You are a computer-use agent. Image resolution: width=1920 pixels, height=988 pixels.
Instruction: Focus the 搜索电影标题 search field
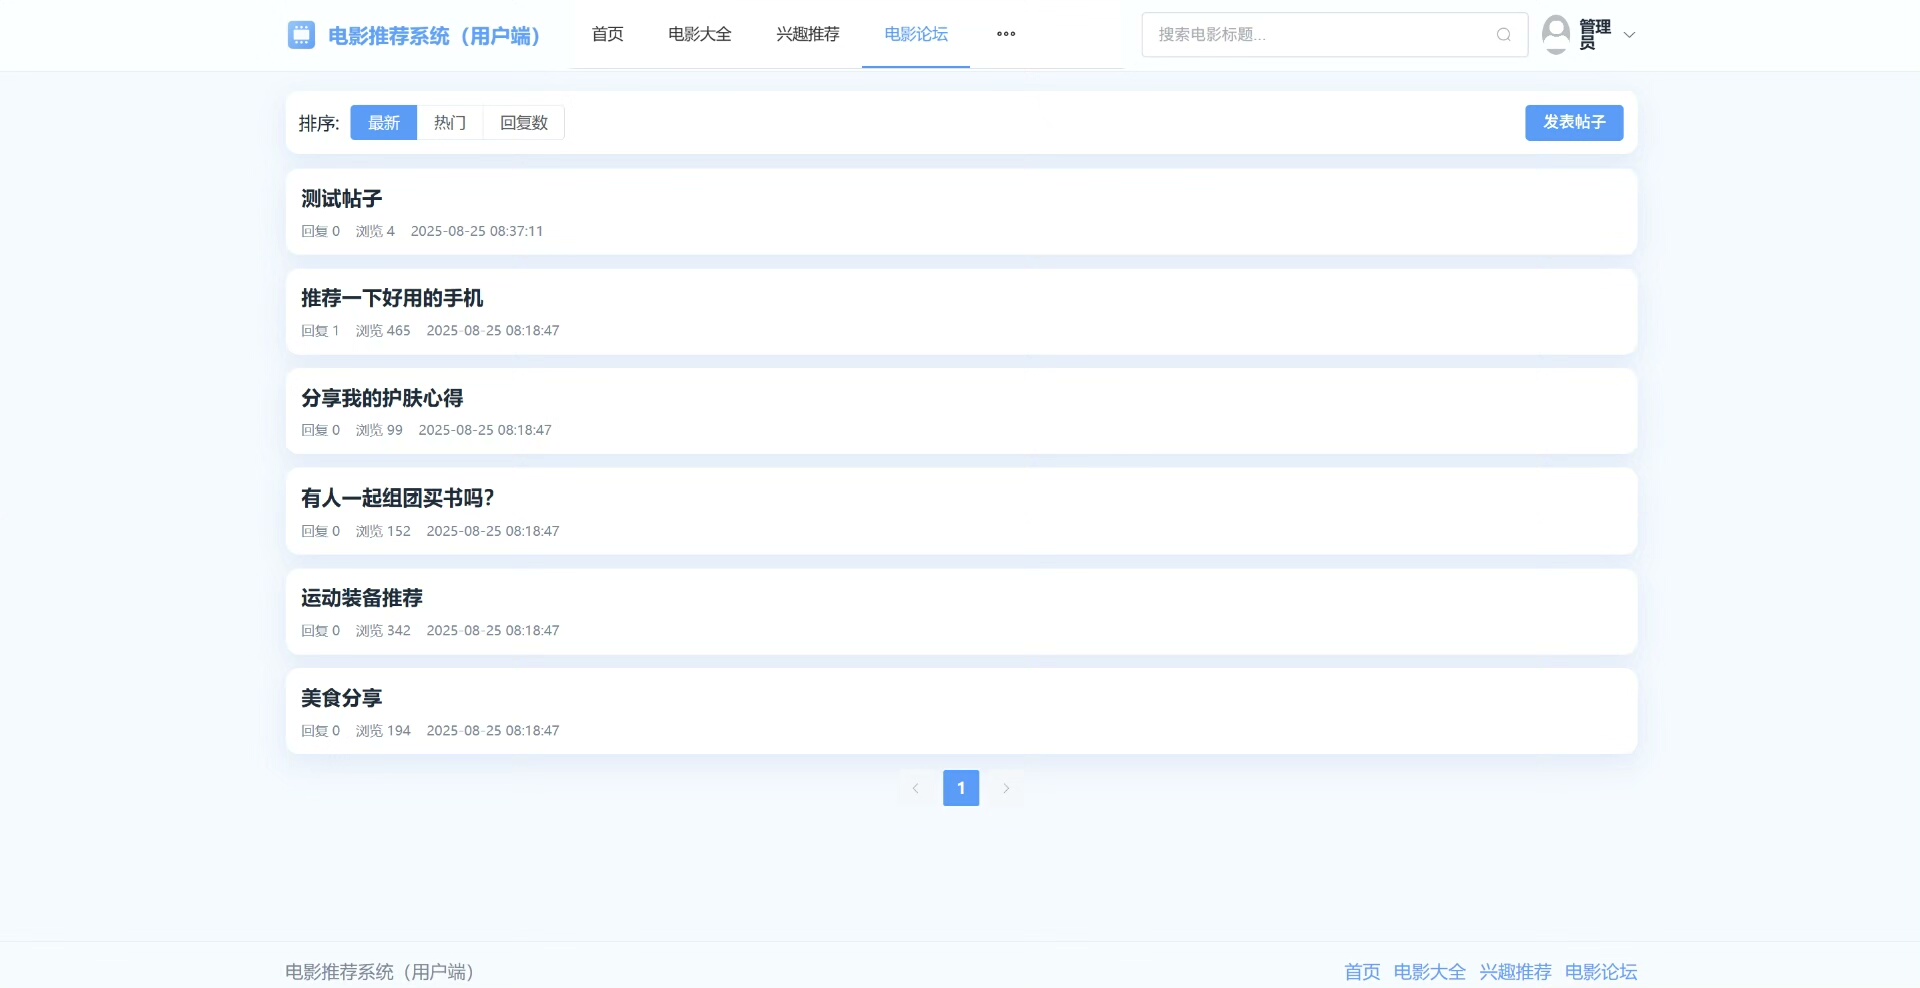click(x=1320, y=35)
